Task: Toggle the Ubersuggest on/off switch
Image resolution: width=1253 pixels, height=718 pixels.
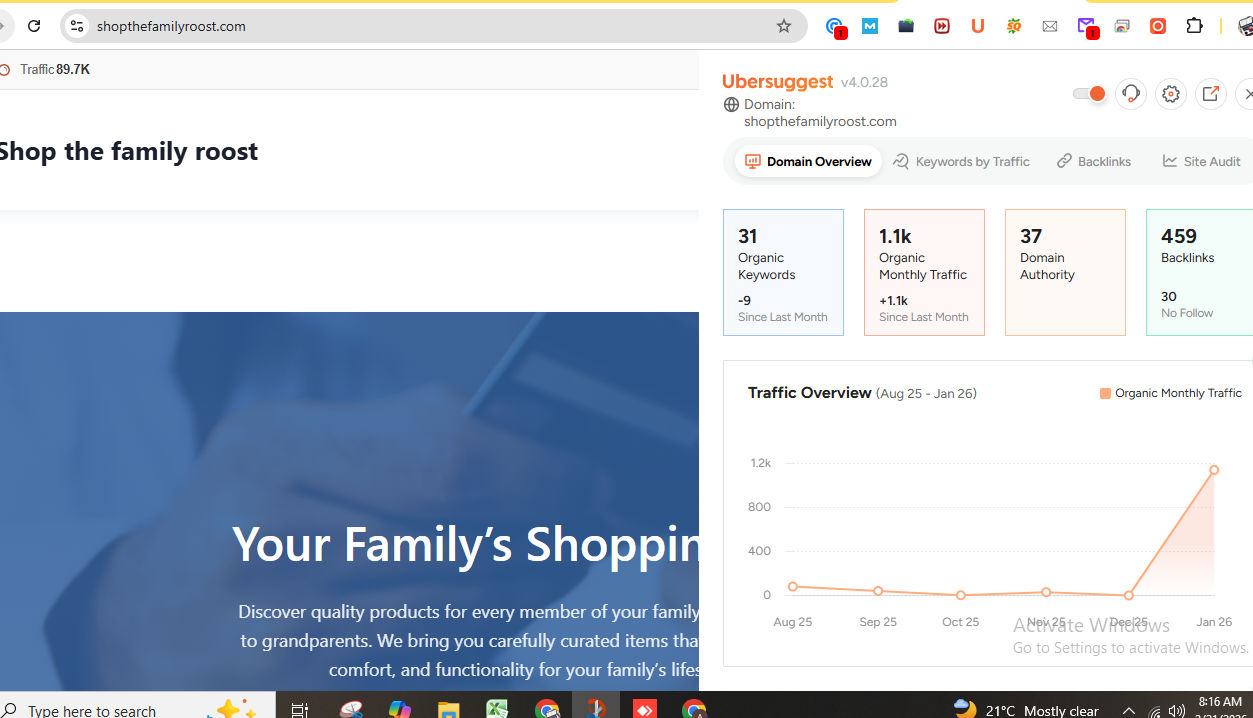Action: (x=1089, y=94)
